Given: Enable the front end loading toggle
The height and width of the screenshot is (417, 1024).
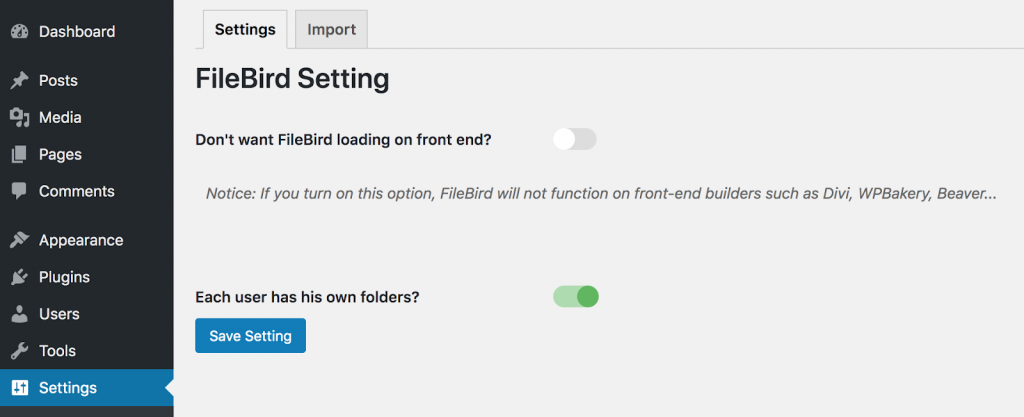Looking at the screenshot, I should click(x=575, y=139).
